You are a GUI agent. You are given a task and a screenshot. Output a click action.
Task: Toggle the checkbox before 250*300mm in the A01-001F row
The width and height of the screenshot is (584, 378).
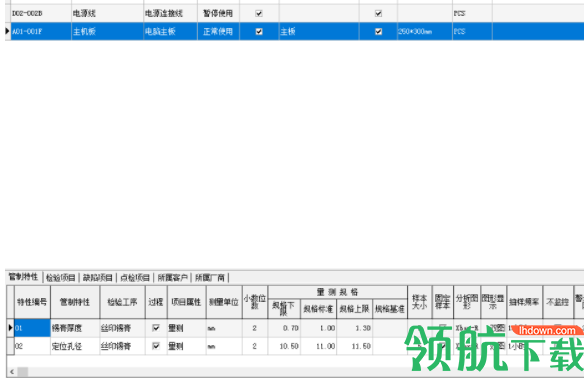click(378, 32)
